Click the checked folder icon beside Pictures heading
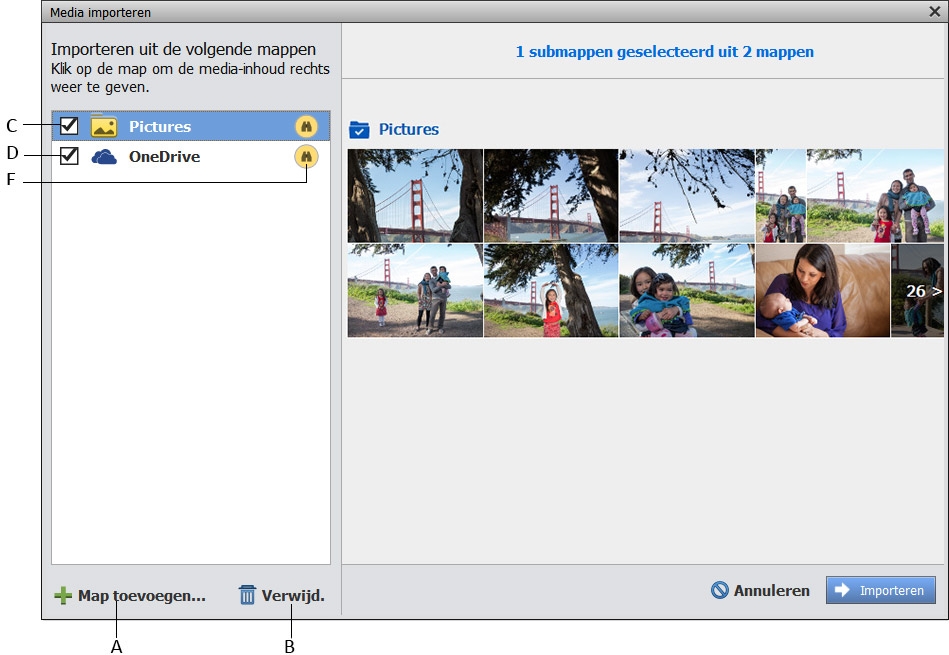949x655 pixels. coord(360,128)
